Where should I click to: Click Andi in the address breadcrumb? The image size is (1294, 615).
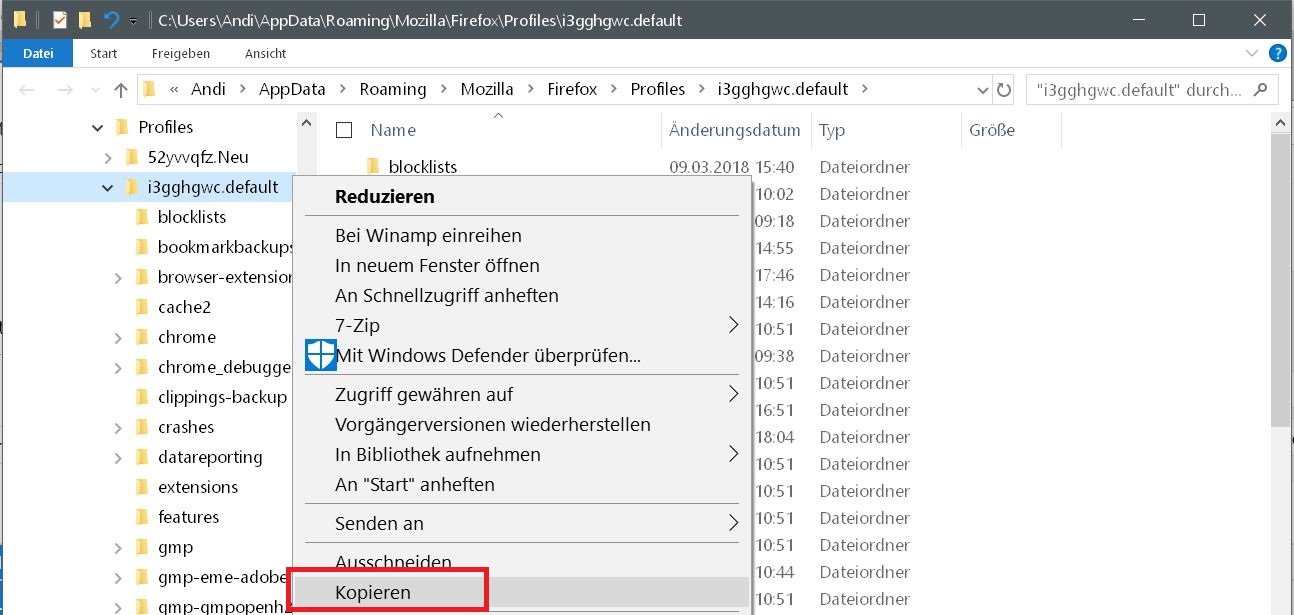(x=208, y=89)
